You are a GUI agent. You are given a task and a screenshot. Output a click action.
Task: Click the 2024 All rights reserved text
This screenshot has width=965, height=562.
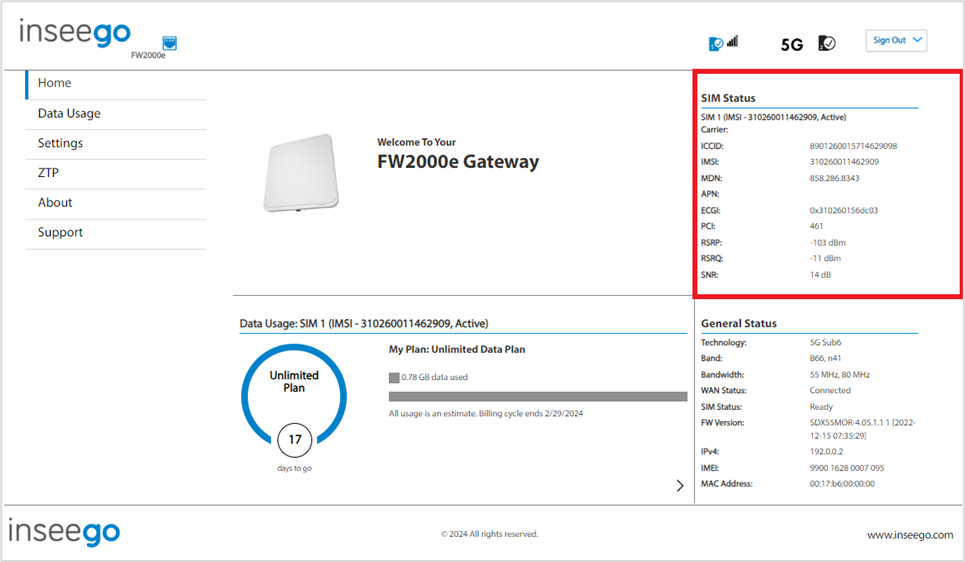pos(489,534)
